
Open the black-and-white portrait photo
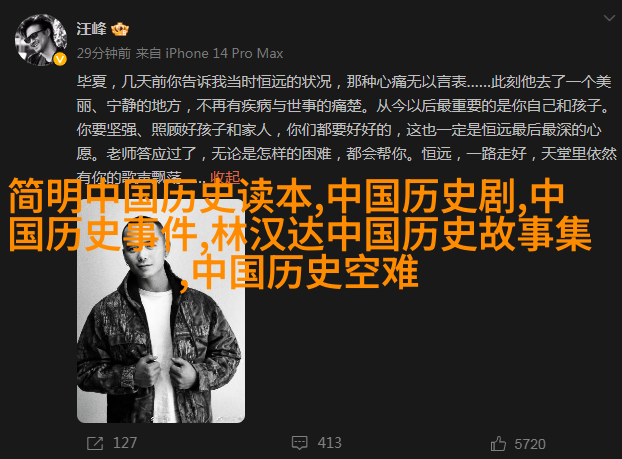[161, 309]
